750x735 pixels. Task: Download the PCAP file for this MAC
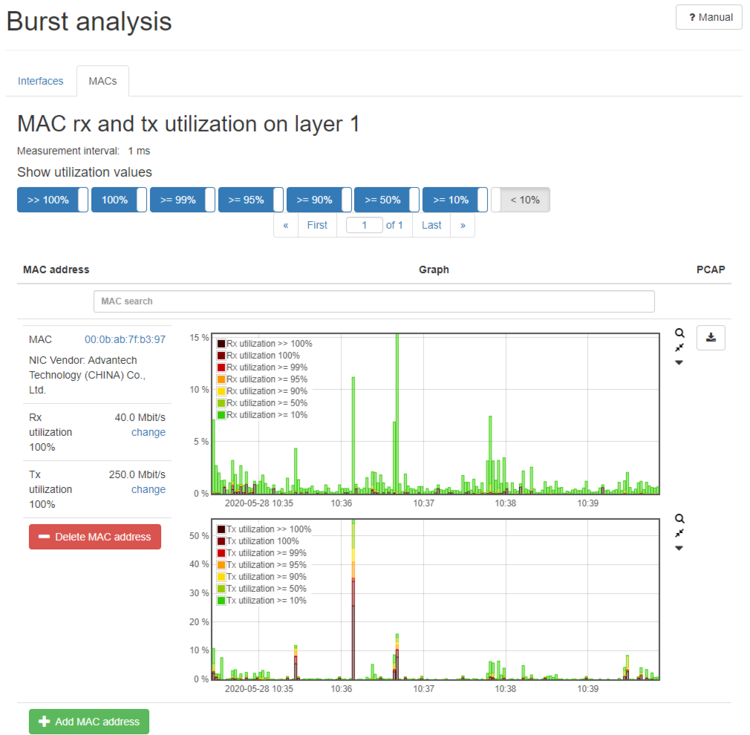tap(711, 338)
